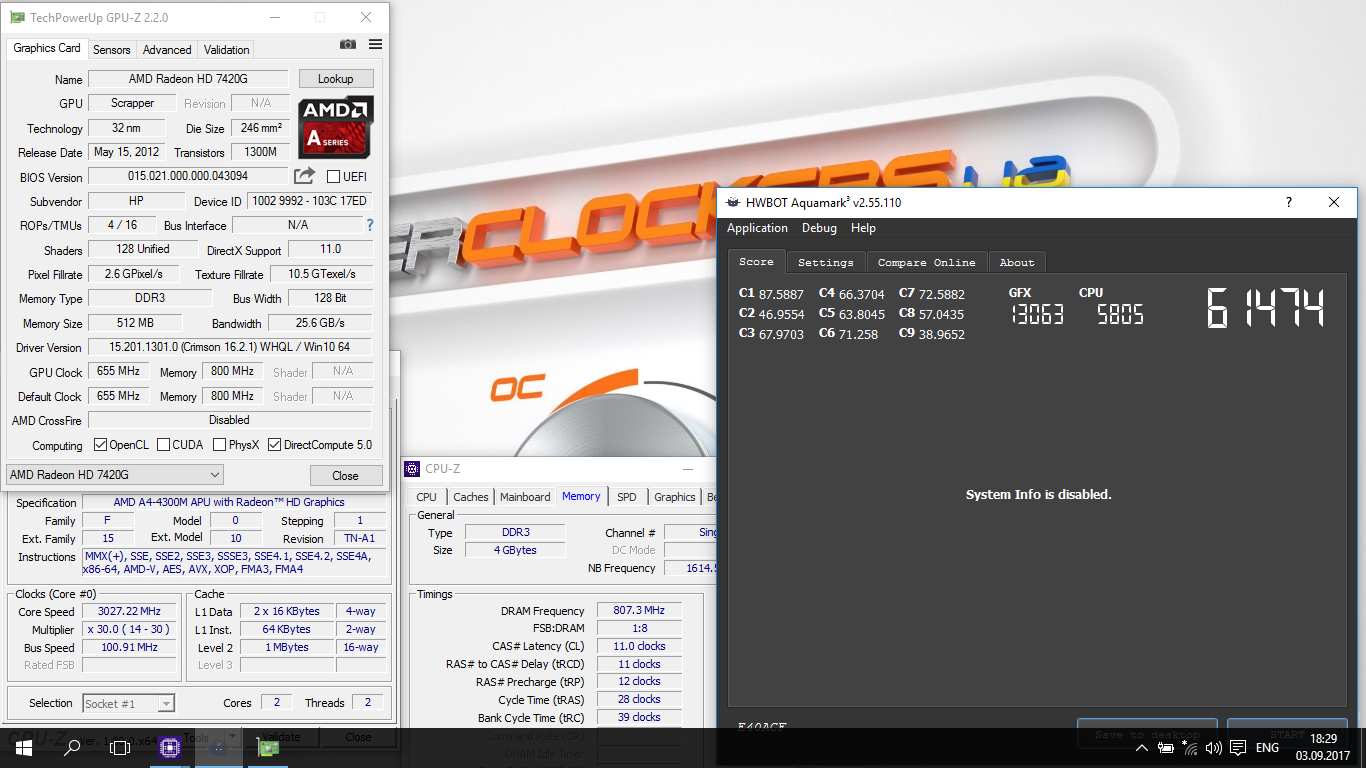The width and height of the screenshot is (1366, 768).
Task: Switch to GPU-Z Advanced tab
Action: [167, 49]
